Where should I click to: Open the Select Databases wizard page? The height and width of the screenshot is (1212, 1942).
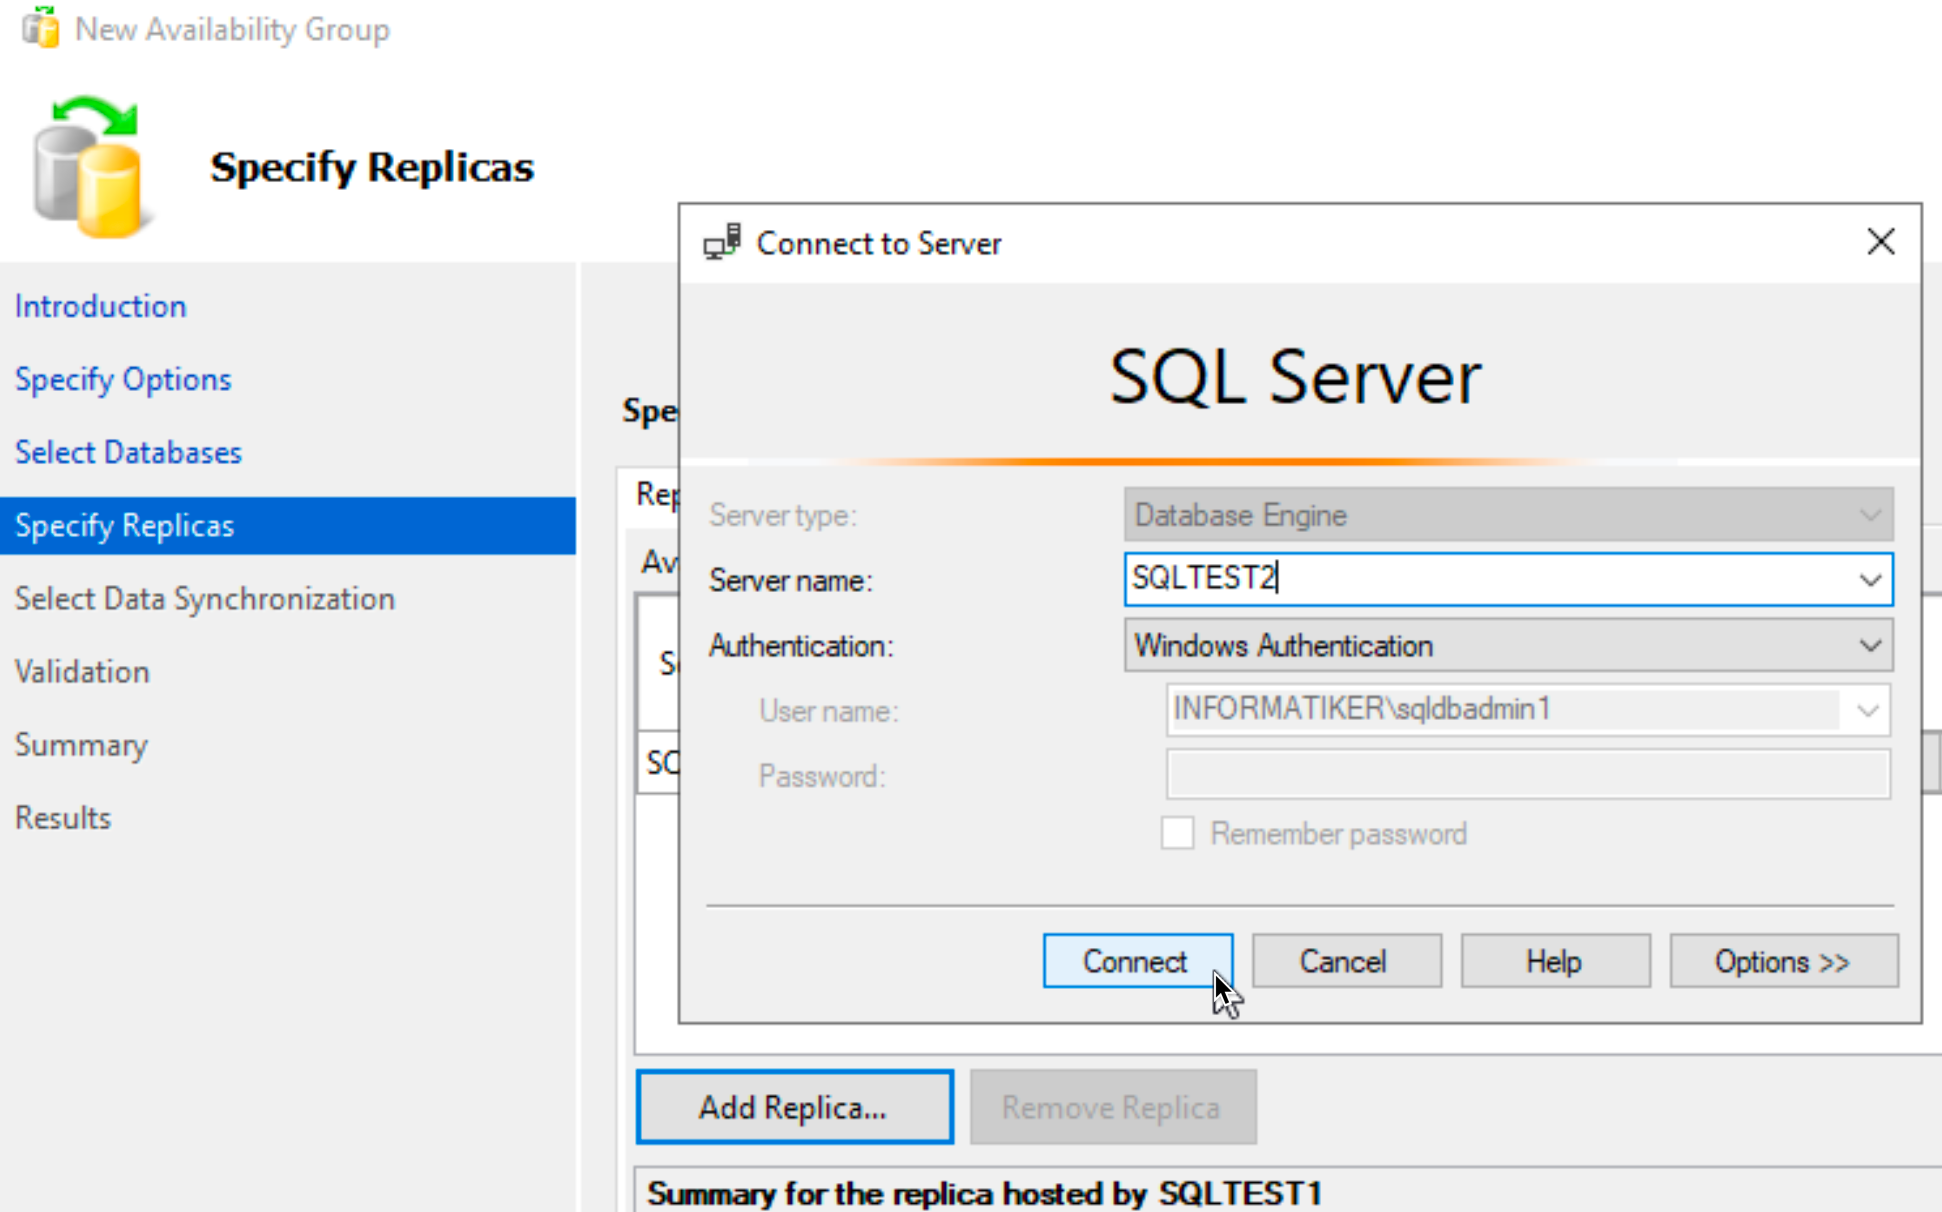click(x=128, y=452)
